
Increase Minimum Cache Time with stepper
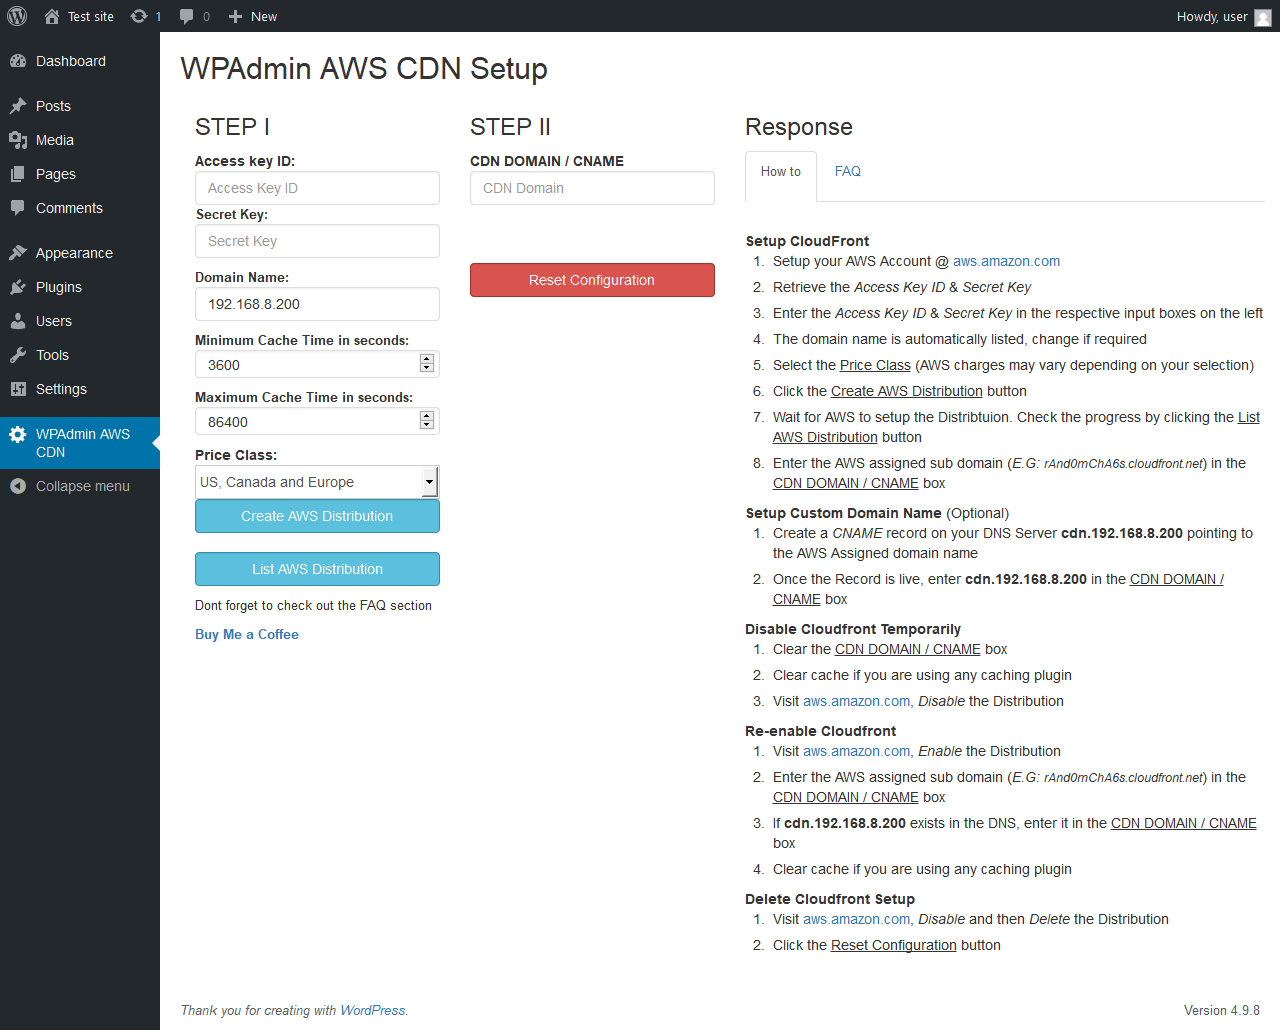[427, 359]
